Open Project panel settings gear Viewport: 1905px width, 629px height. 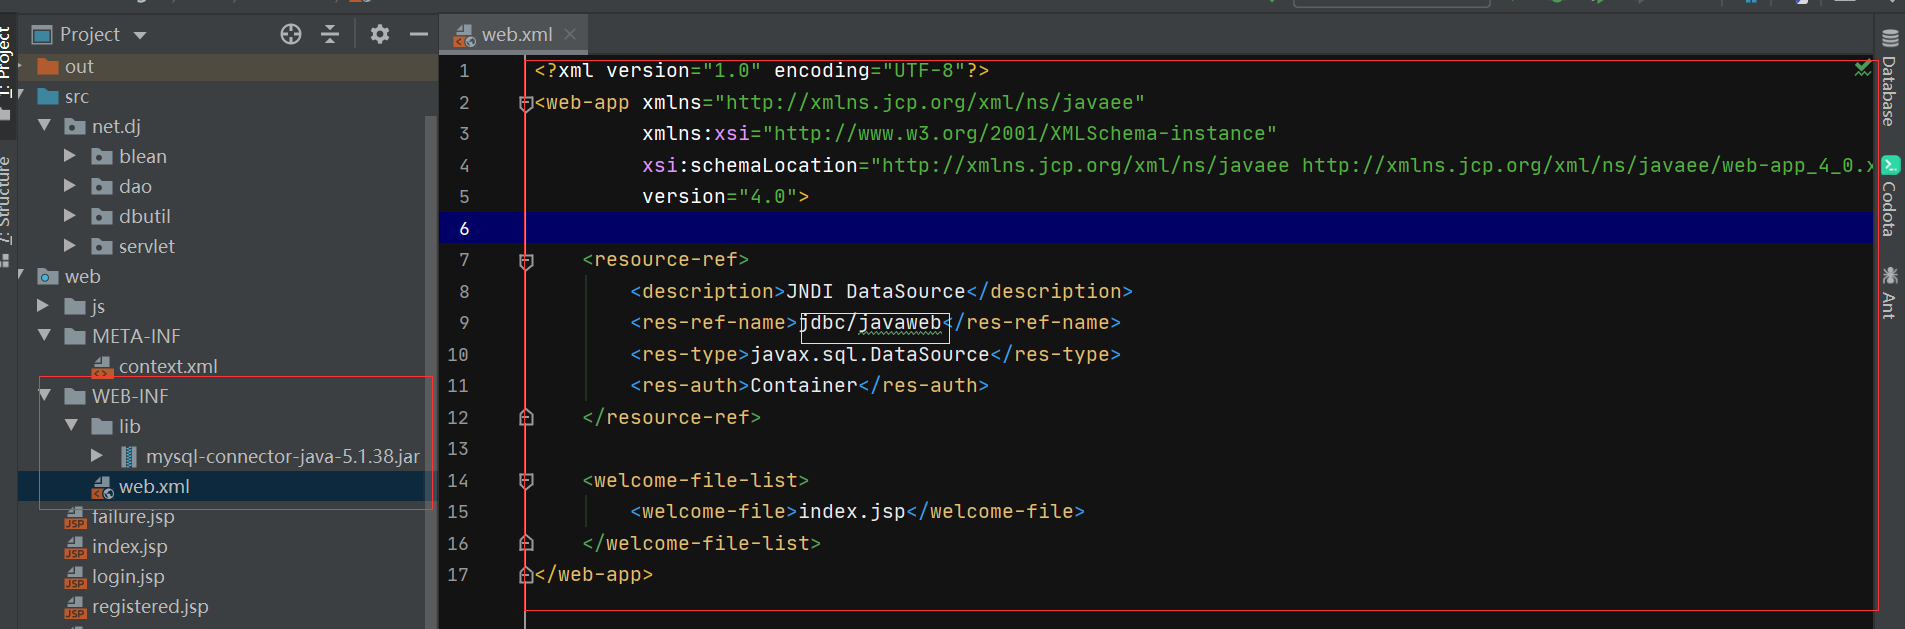[x=379, y=34]
